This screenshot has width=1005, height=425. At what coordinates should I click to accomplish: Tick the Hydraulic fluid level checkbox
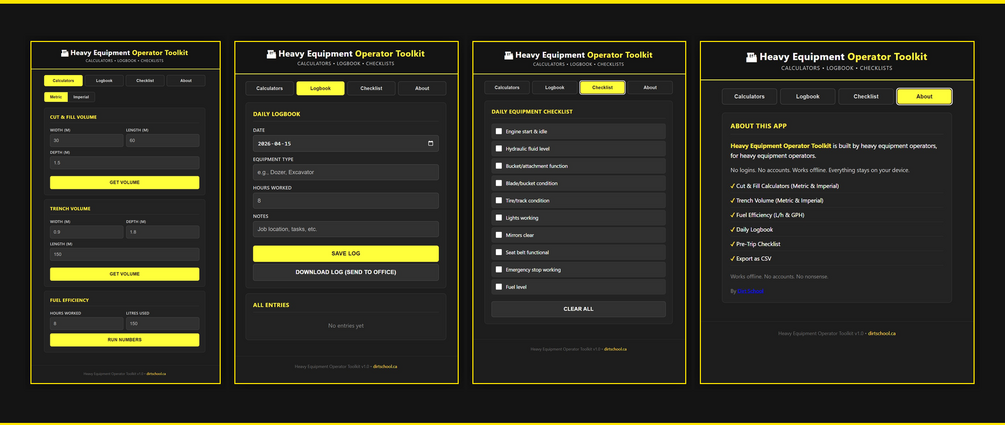499,149
